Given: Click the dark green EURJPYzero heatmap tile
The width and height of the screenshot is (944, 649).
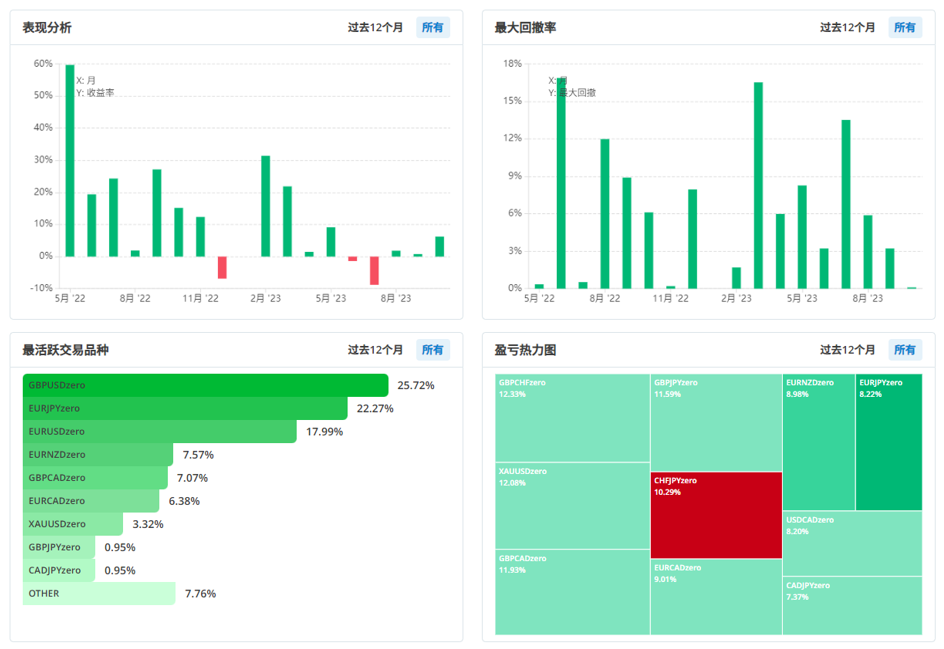Looking at the screenshot, I should coord(889,442).
